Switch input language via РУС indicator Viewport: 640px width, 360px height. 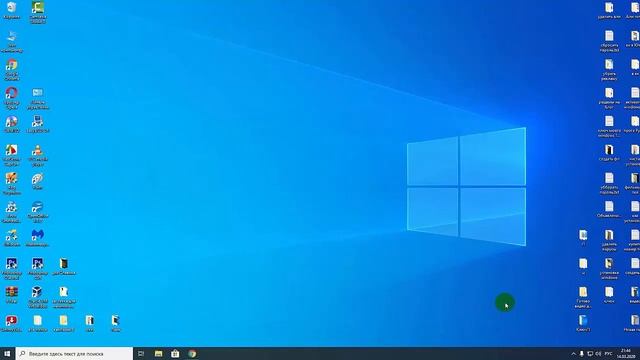(609, 353)
